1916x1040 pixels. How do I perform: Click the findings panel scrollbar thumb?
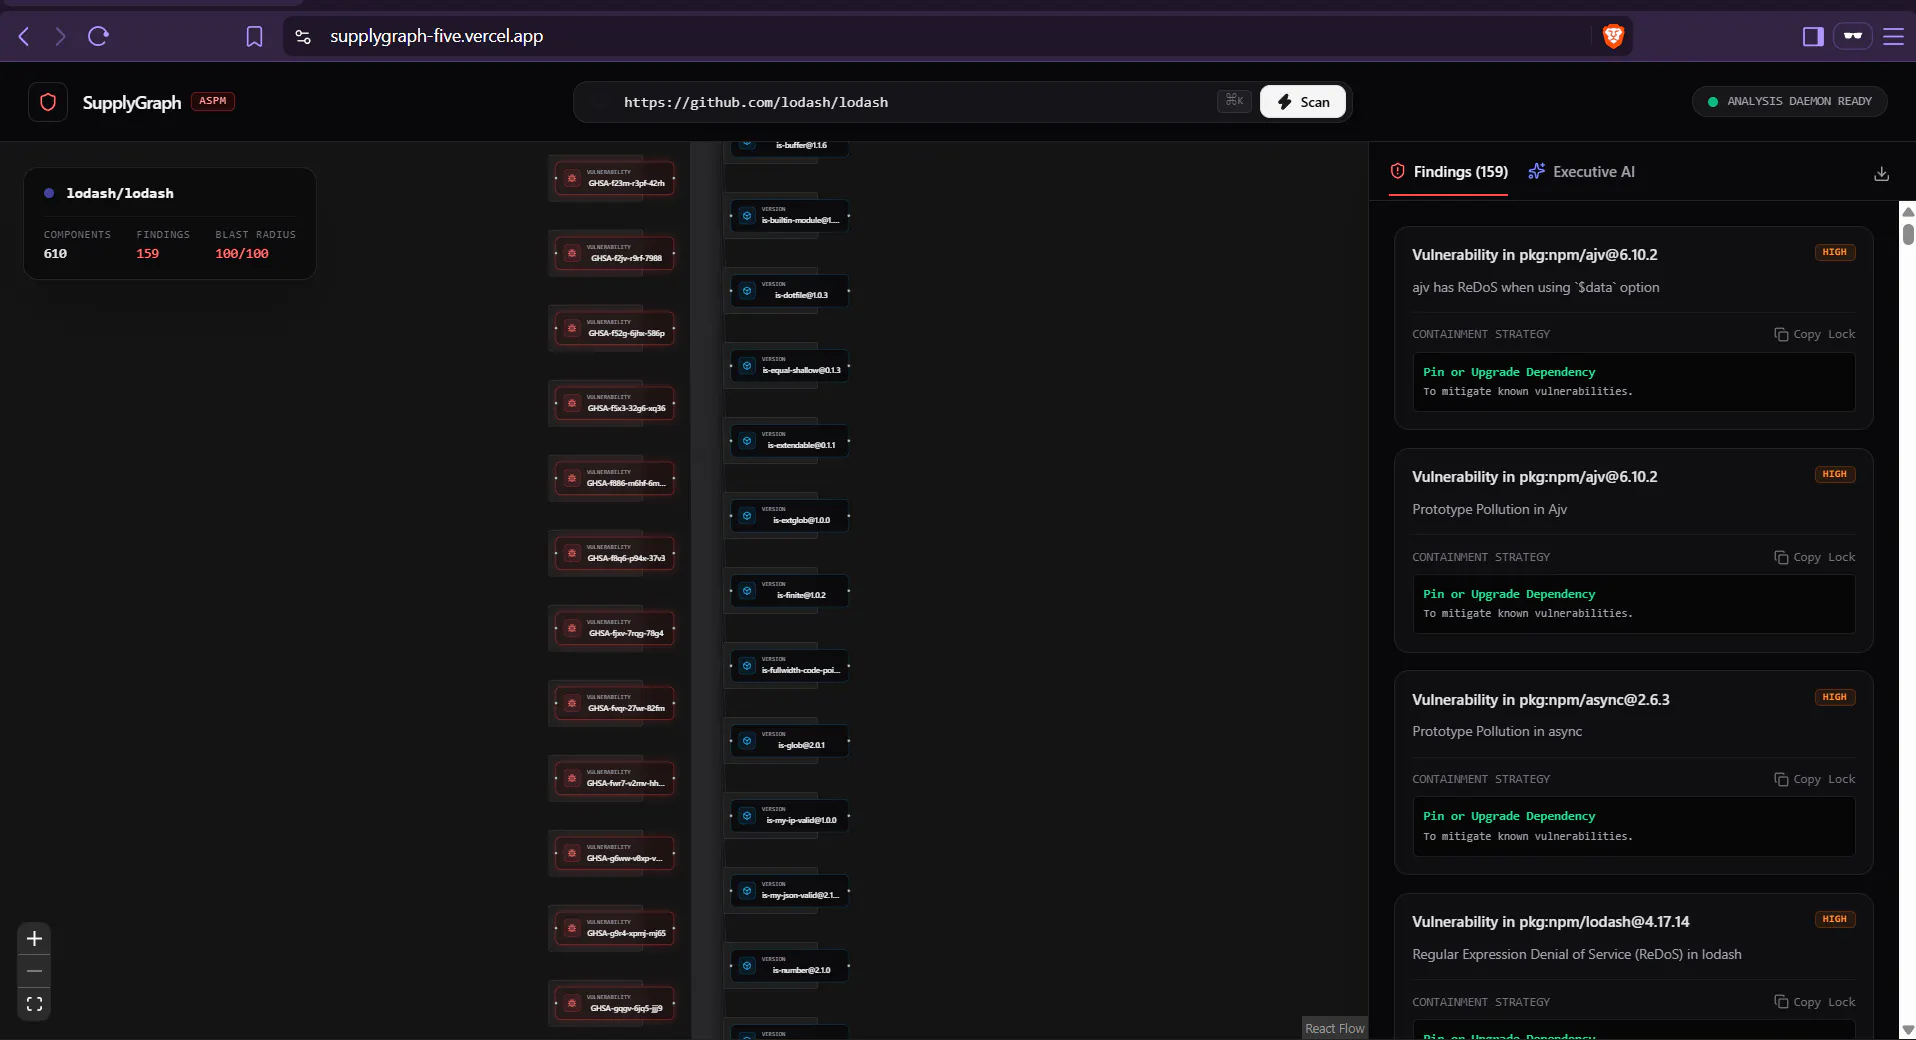(x=1908, y=233)
